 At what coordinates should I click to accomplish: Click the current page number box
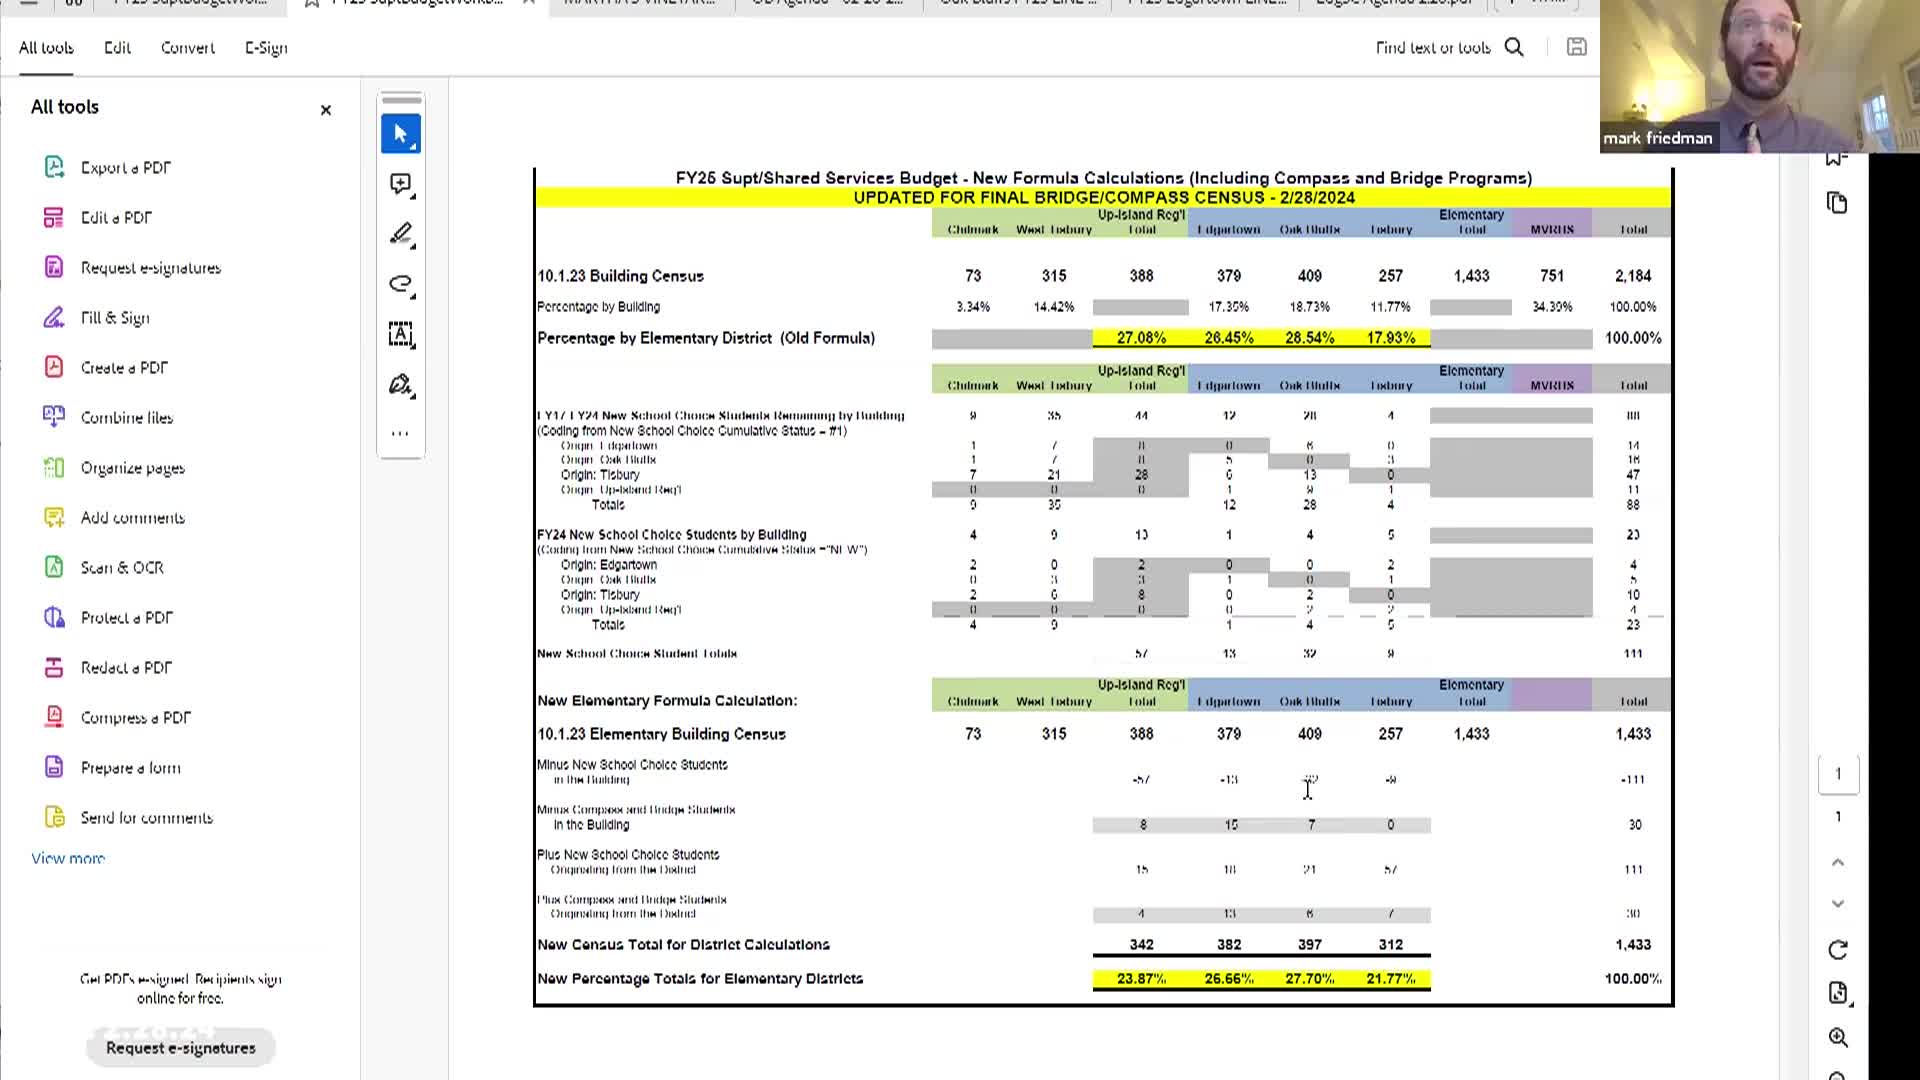tap(1838, 774)
